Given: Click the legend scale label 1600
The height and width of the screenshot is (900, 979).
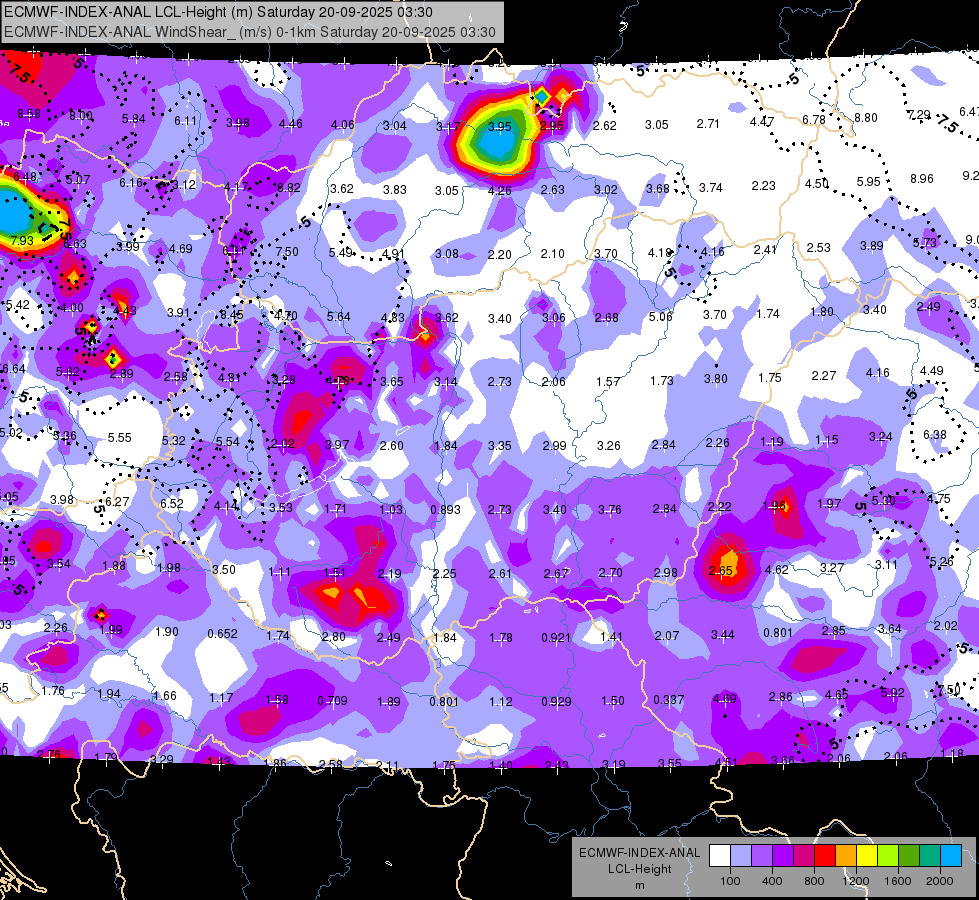Looking at the screenshot, I should pyautogui.click(x=898, y=881).
